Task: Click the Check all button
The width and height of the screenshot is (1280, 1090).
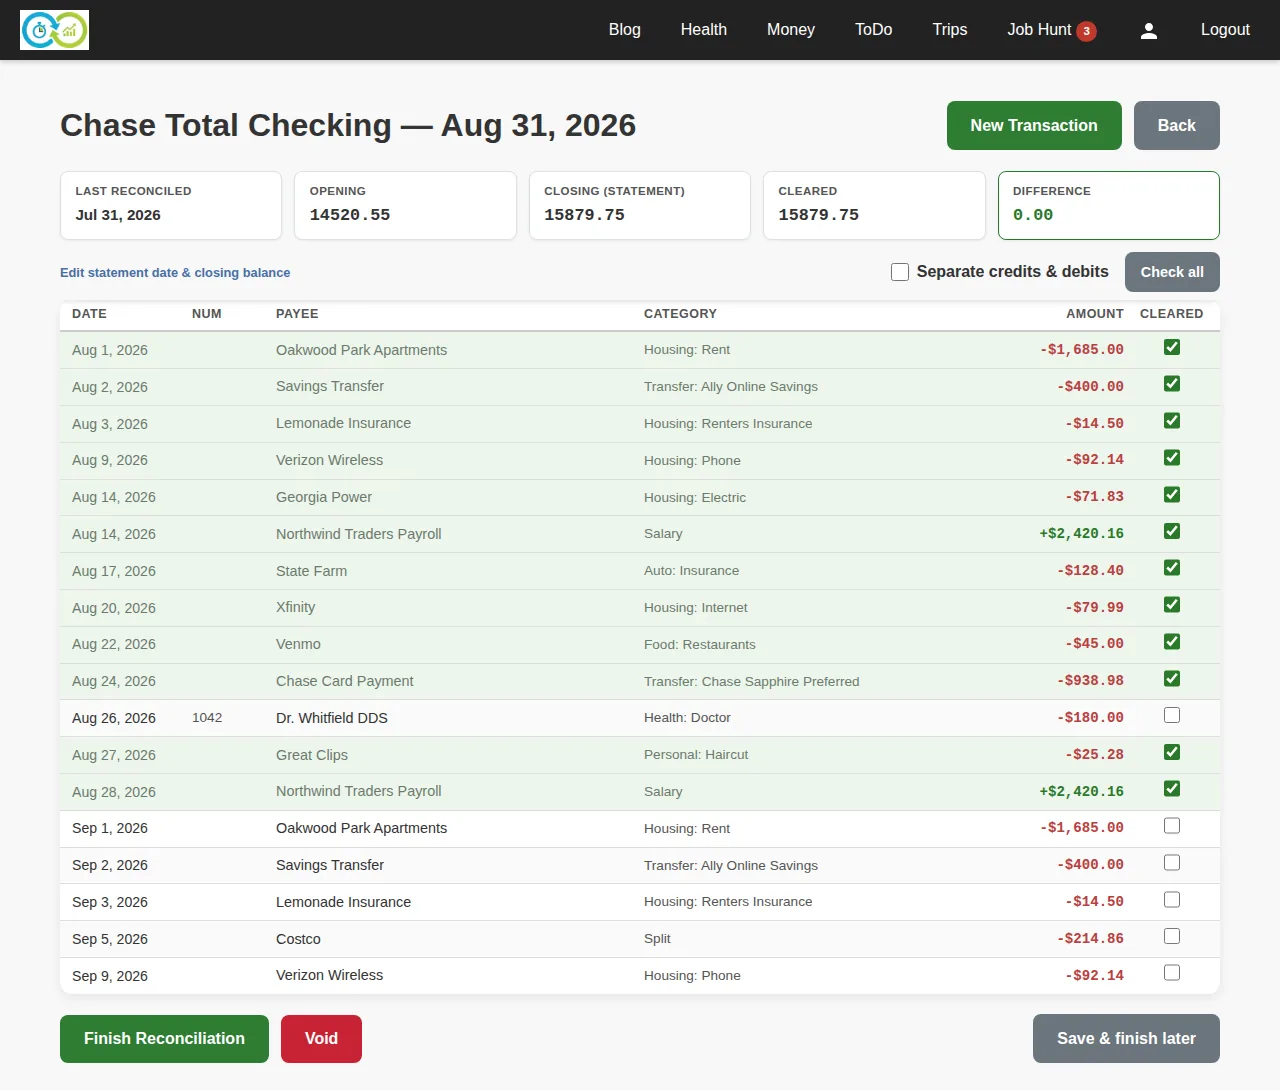Action: [x=1172, y=272]
